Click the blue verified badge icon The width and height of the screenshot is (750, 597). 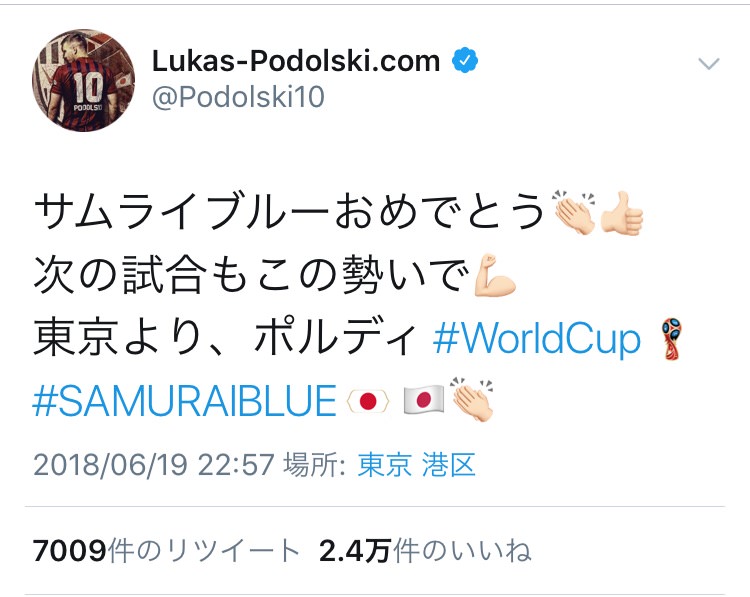click(465, 61)
